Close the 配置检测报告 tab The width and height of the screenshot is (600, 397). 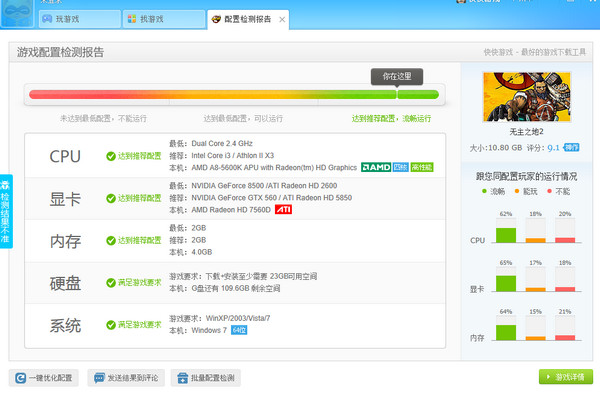coord(282,20)
